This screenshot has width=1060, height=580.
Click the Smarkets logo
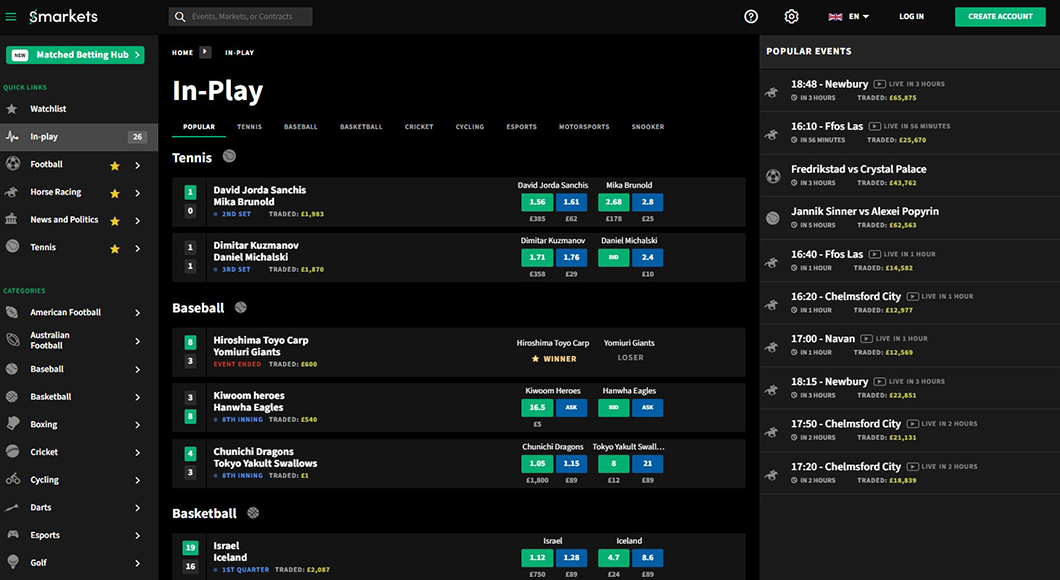[x=64, y=17]
